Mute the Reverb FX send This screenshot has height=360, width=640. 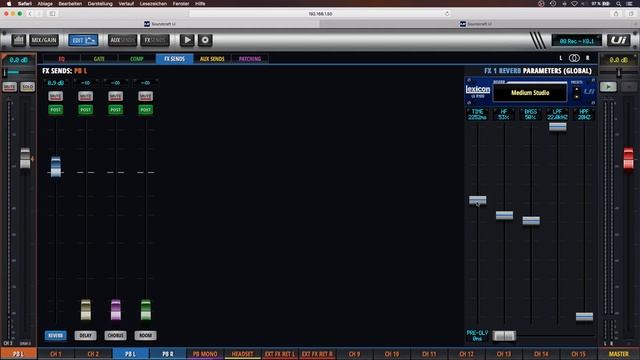pos(56,96)
